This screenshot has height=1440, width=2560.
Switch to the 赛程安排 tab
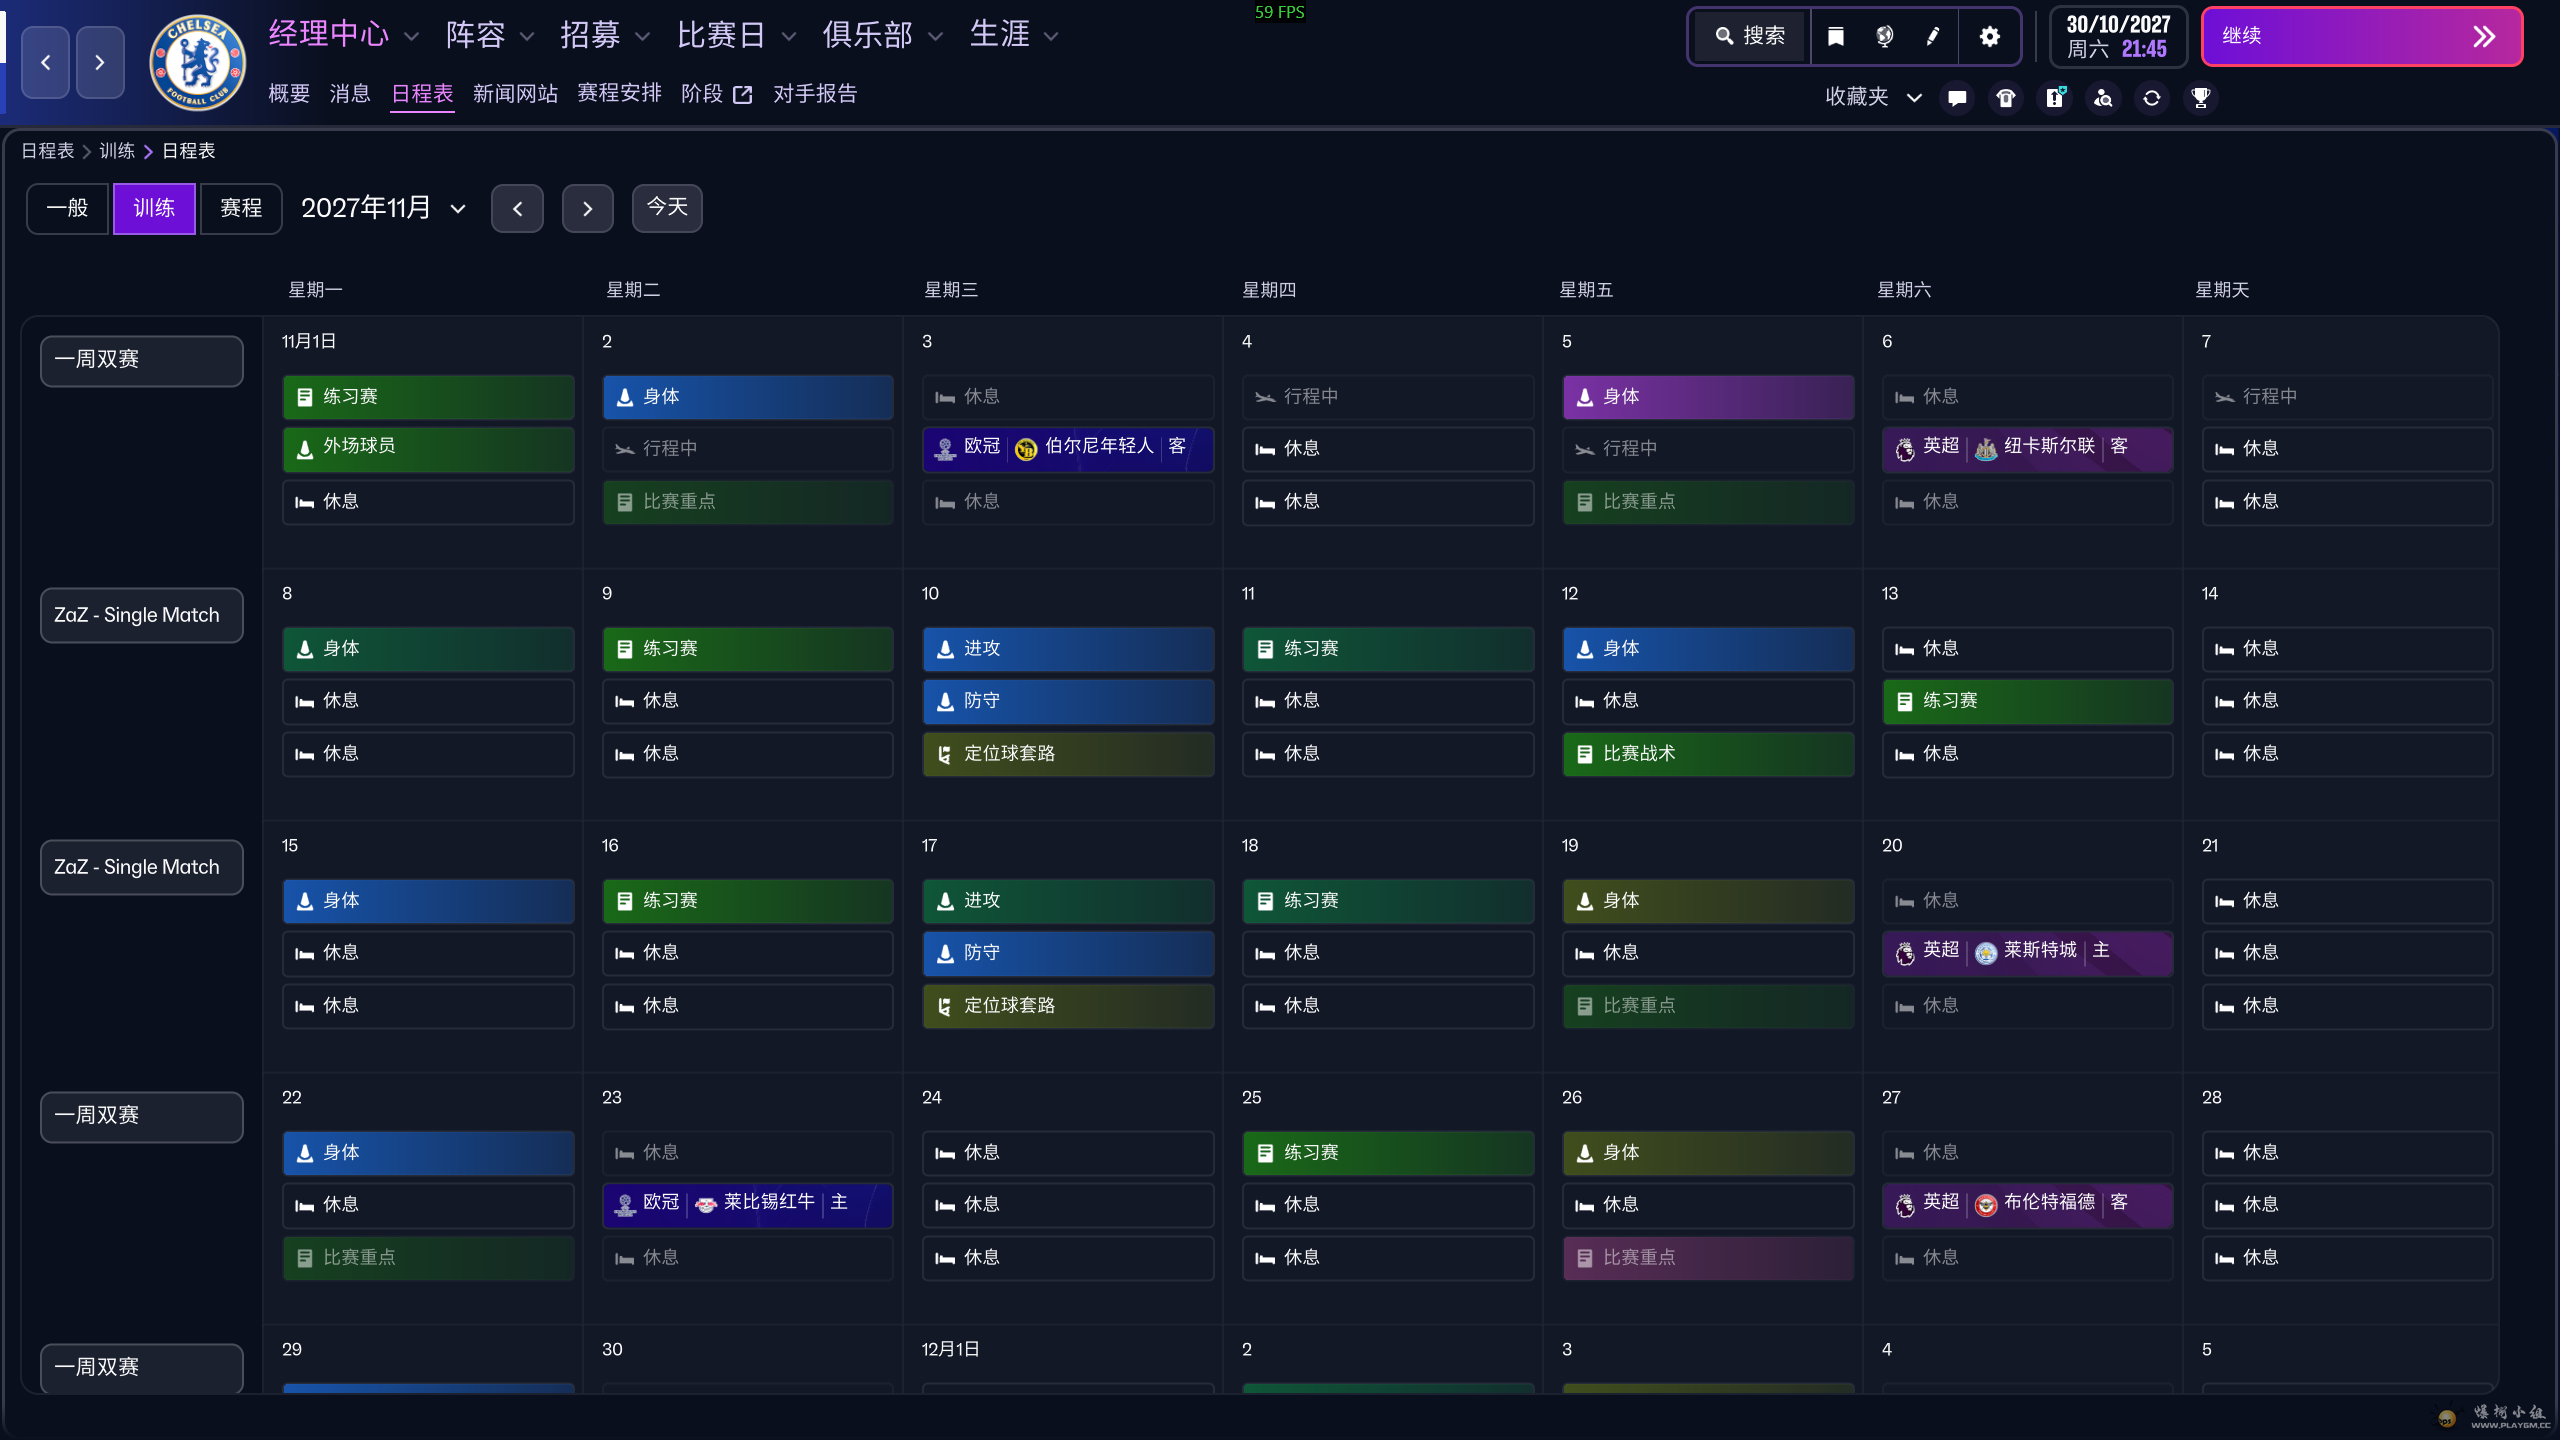coord(619,94)
